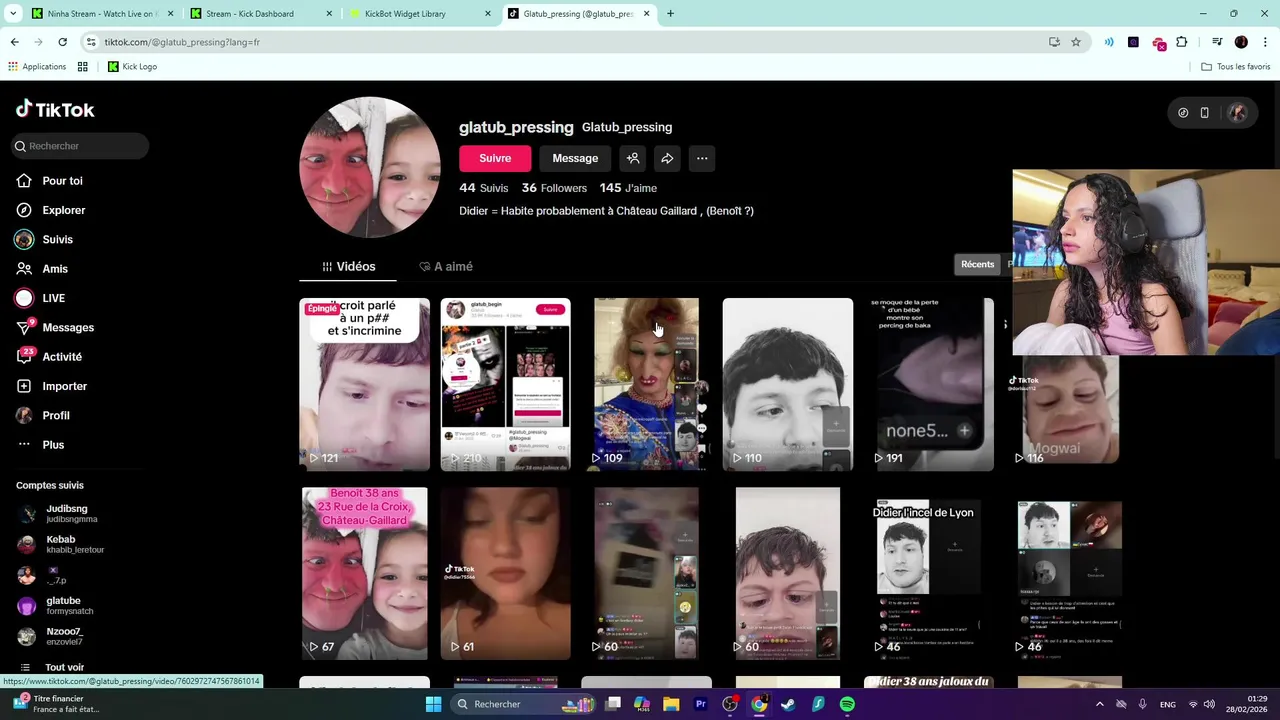Select the Récents sort option
The image size is (1280, 720).
click(977, 264)
